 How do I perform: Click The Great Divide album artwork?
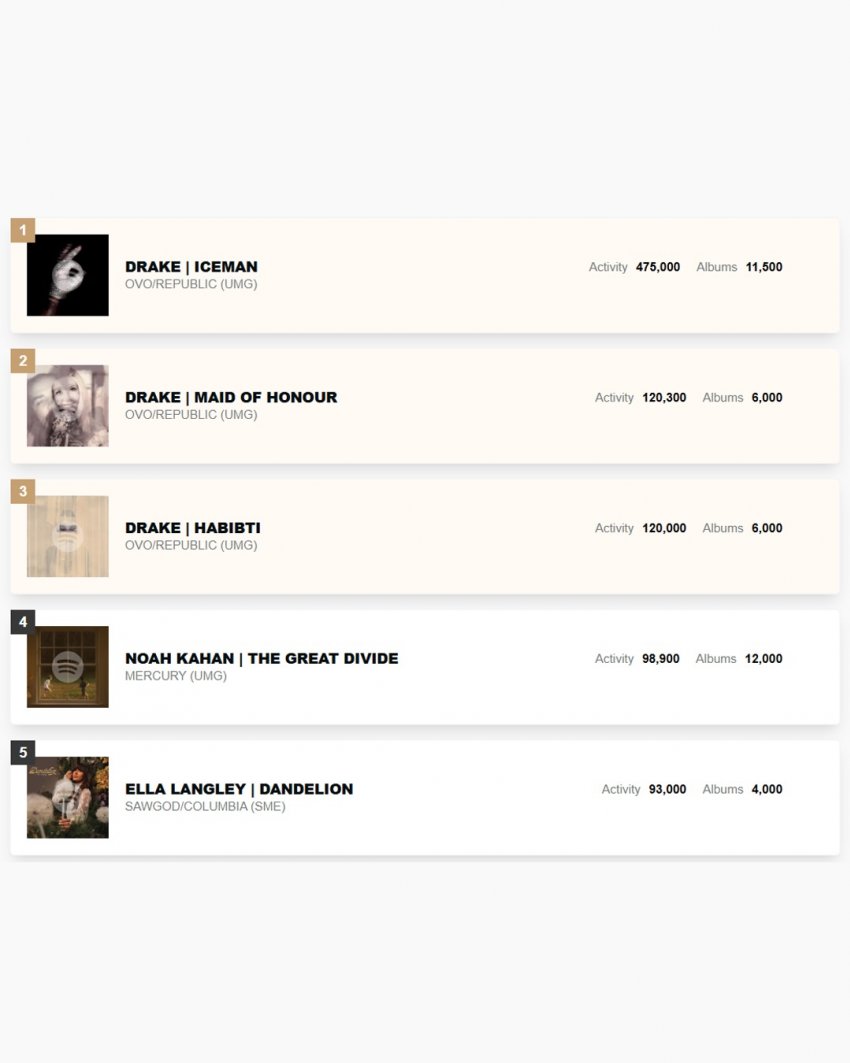click(68, 666)
